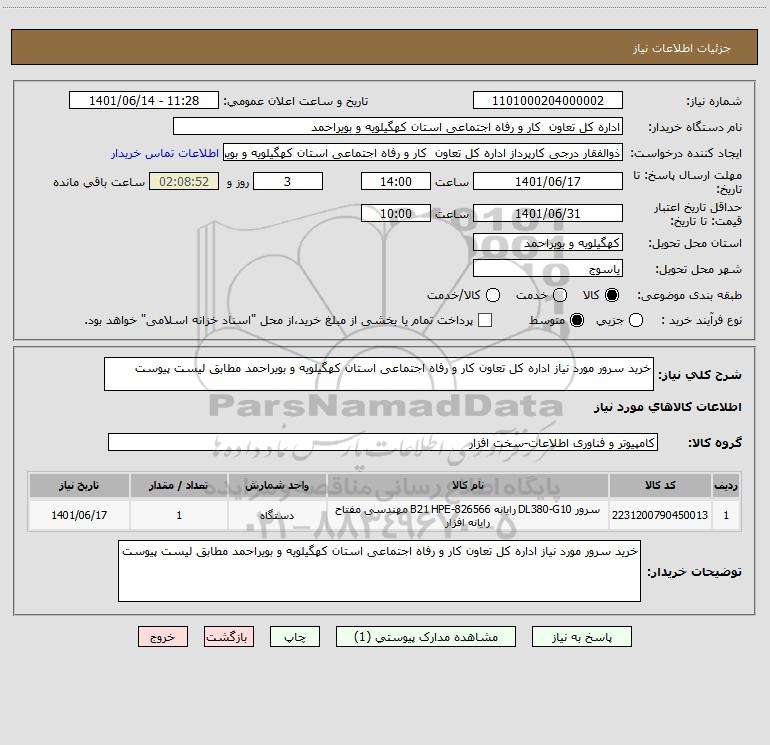This screenshot has height=745, width=770.
Task: Click the گروه کالا field
Action: point(383,442)
